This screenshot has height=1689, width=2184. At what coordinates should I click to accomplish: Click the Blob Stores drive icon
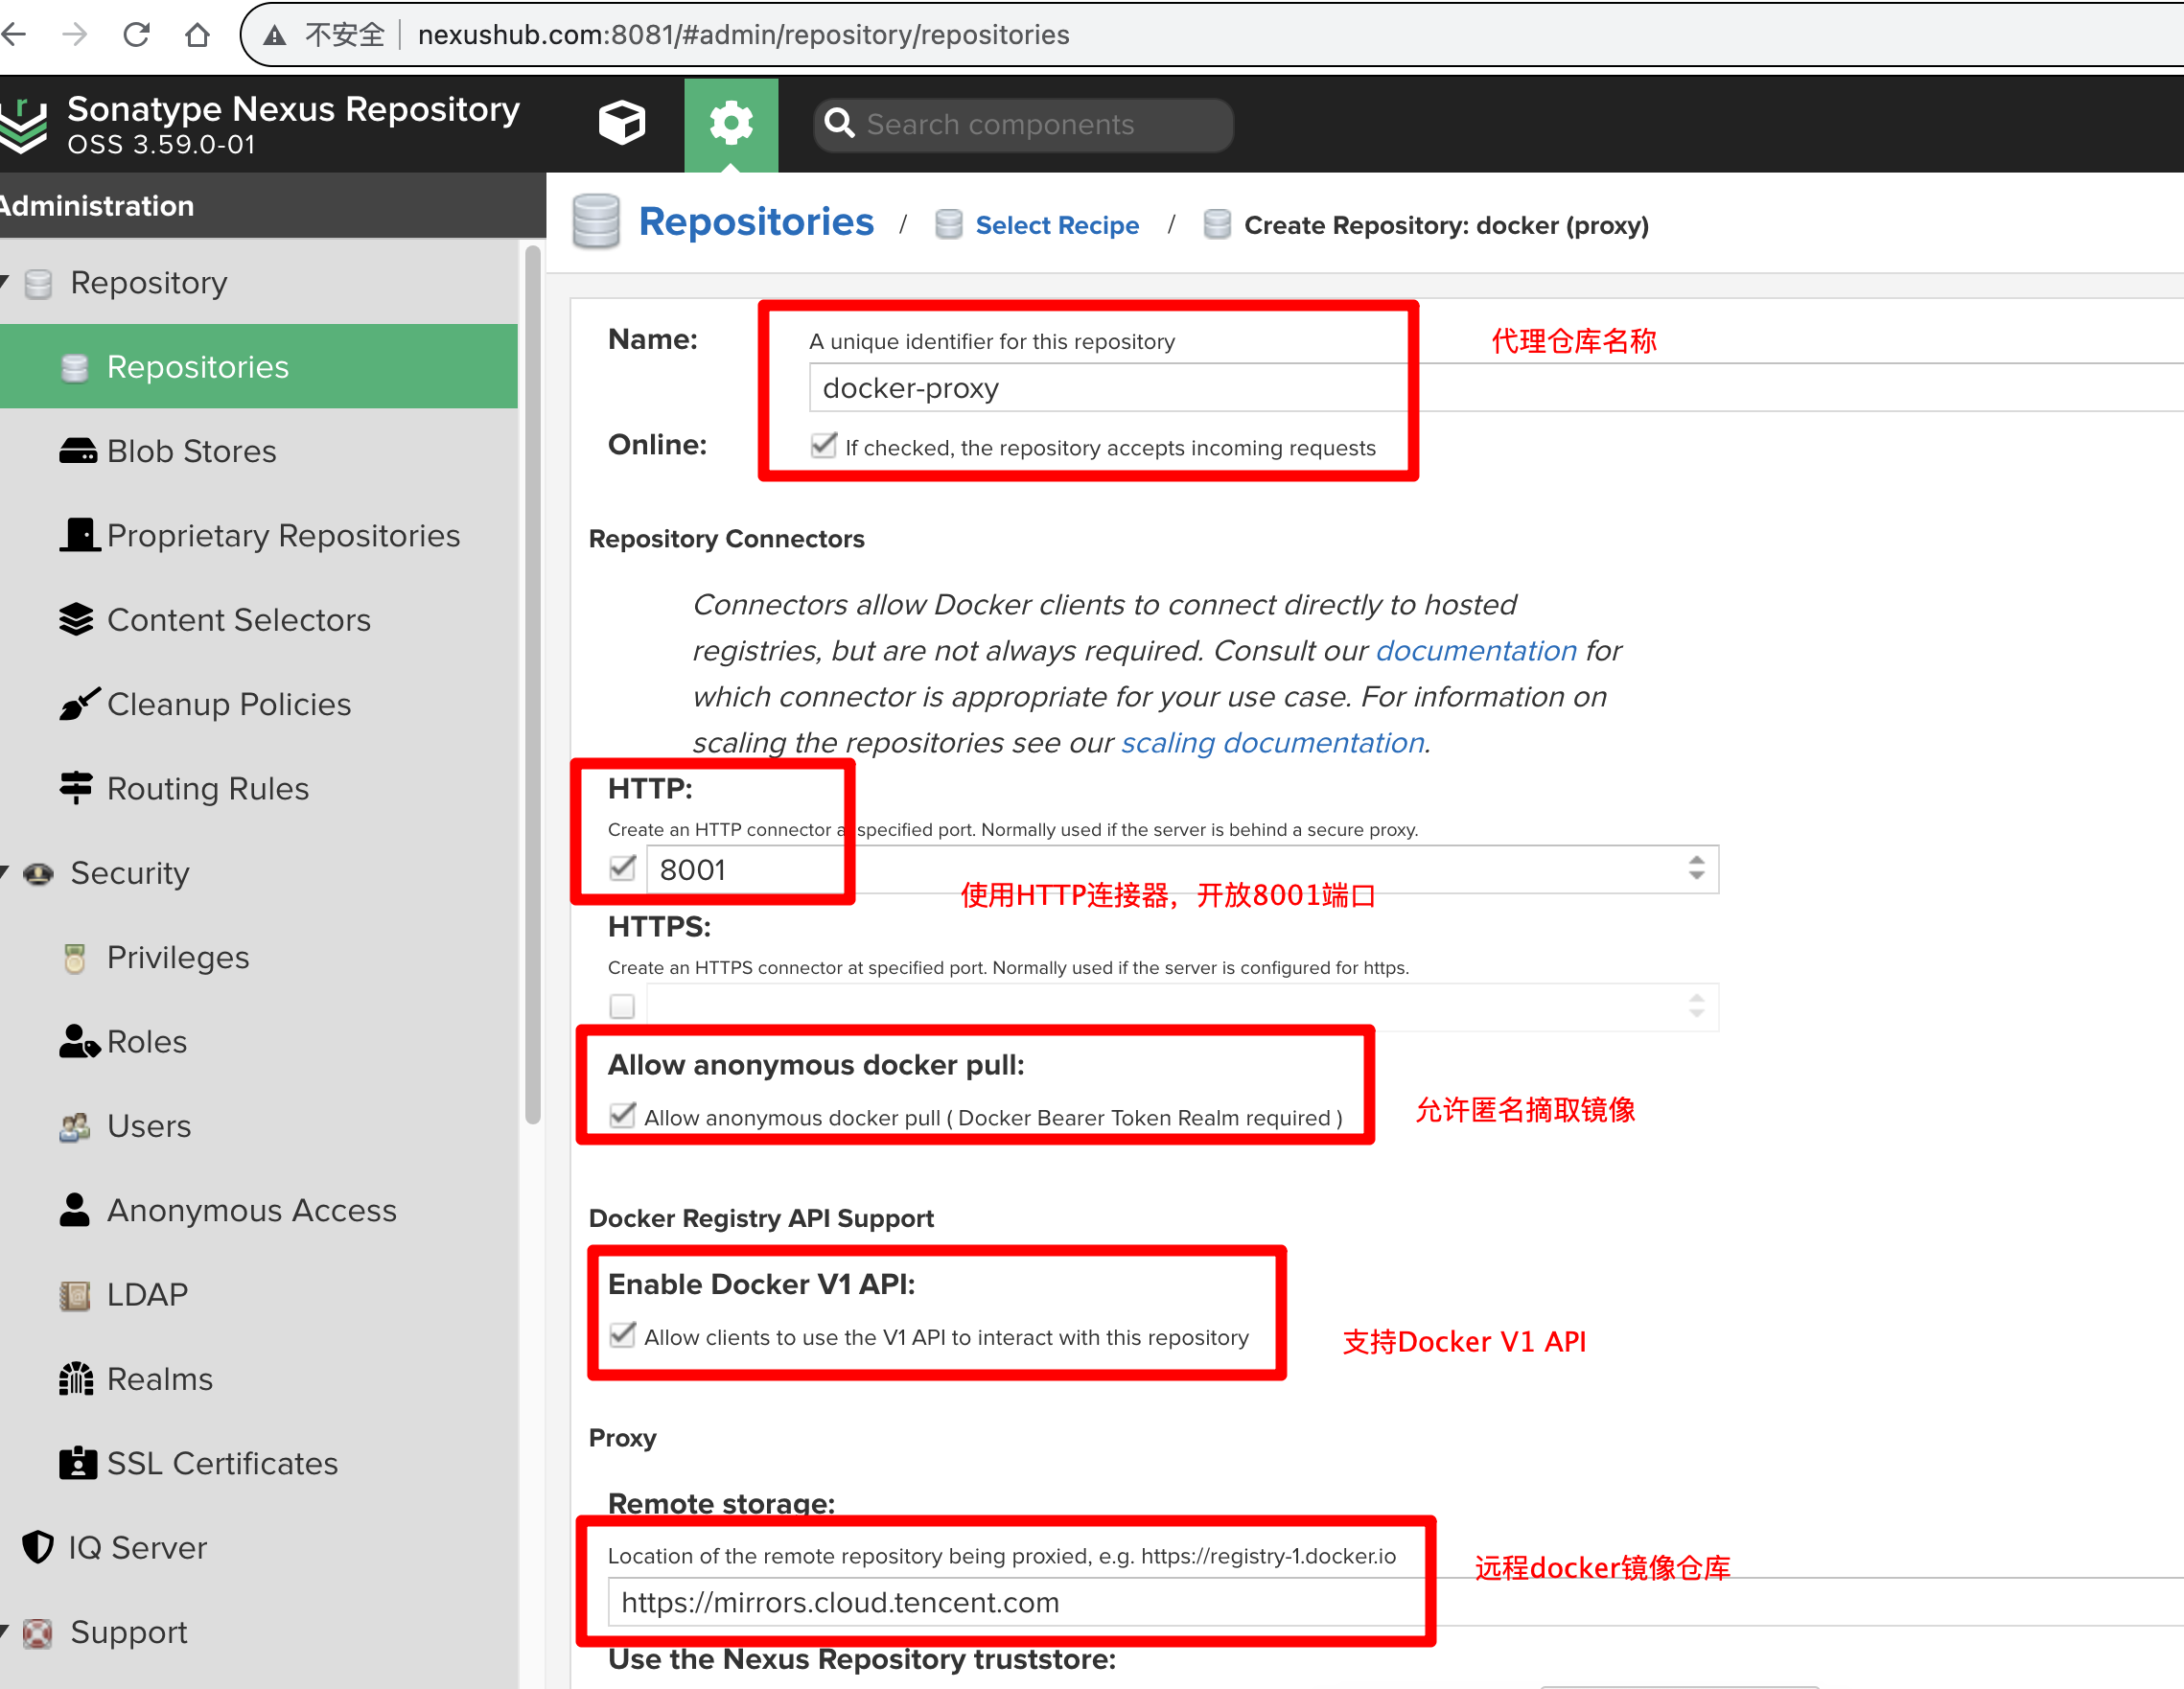click(x=77, y=451)
